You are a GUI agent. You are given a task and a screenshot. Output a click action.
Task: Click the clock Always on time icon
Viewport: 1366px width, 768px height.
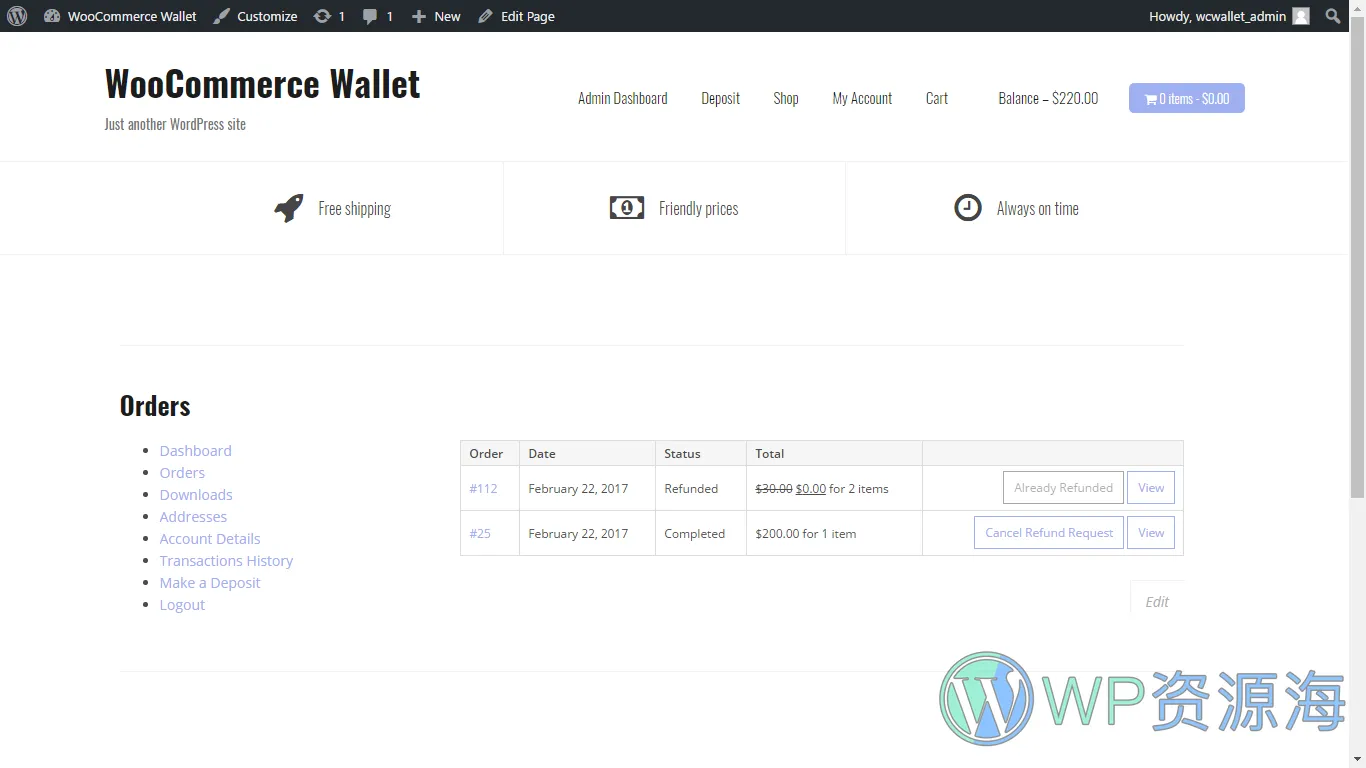tap(968, 208)
